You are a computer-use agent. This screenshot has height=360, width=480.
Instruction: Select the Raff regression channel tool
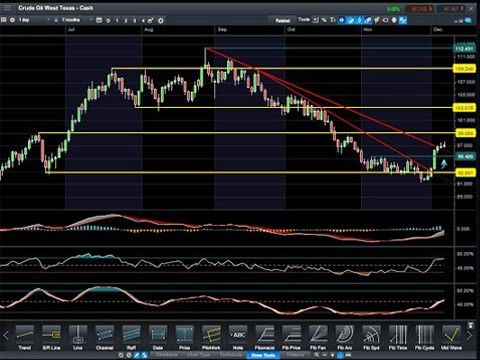click(x=131, y=337)
